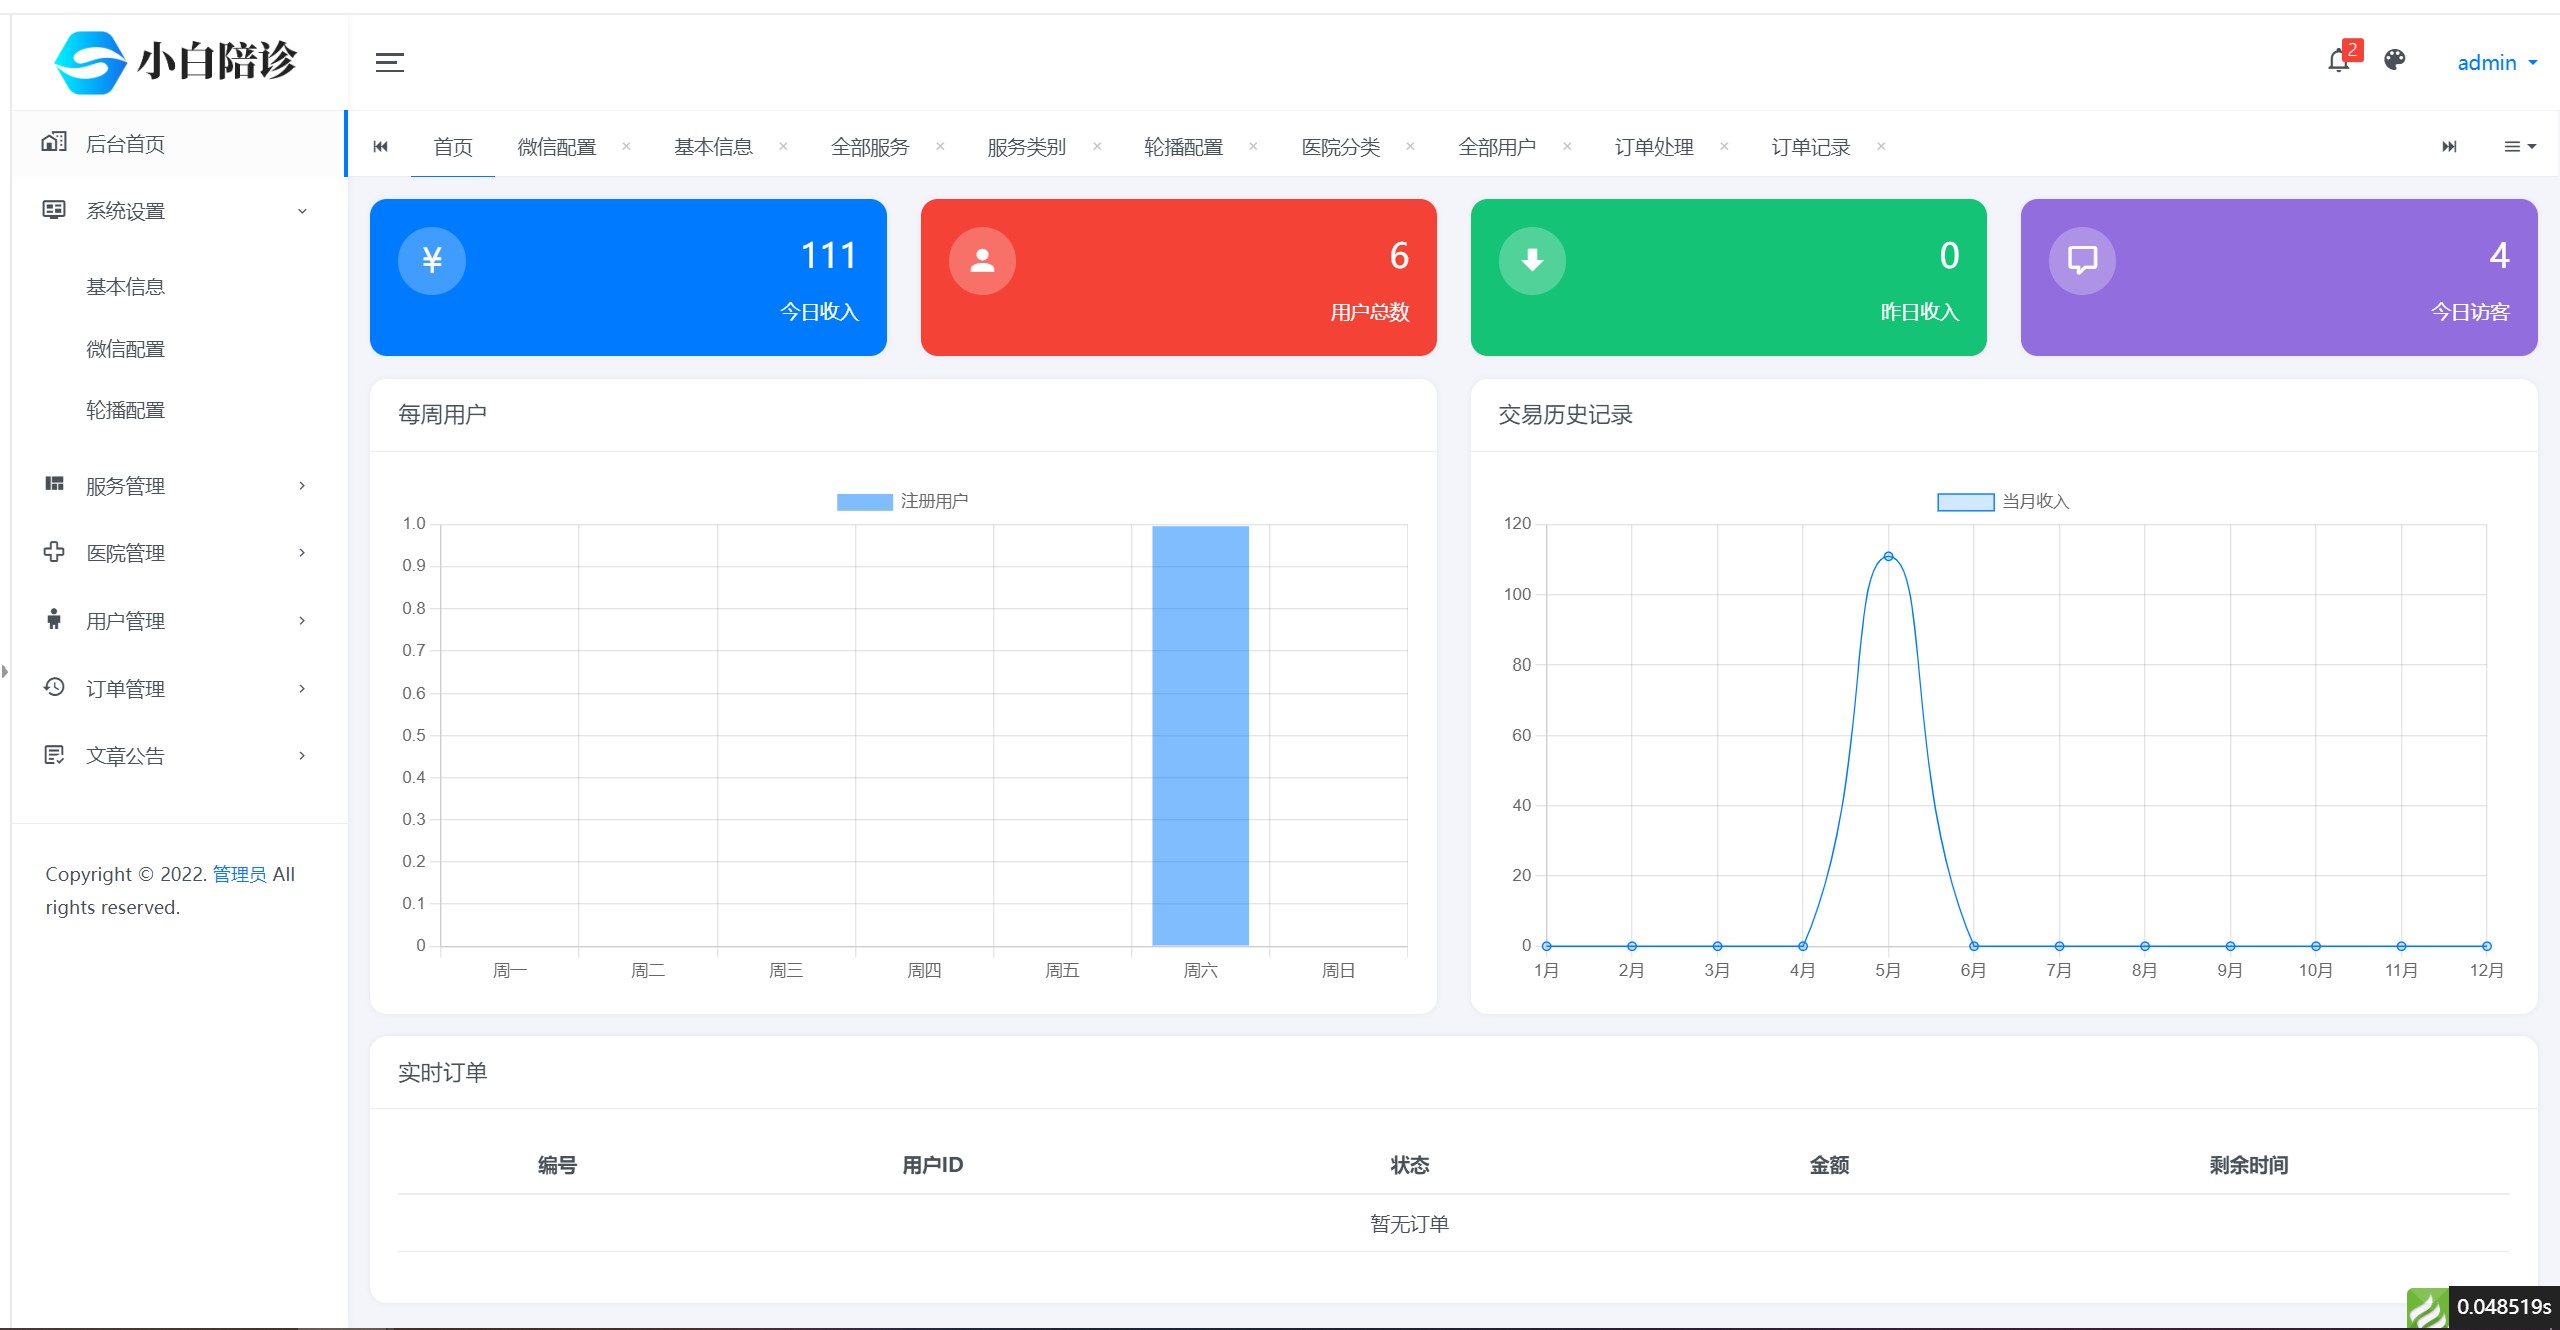Click the 状态 column header

coord(1410,1165)
